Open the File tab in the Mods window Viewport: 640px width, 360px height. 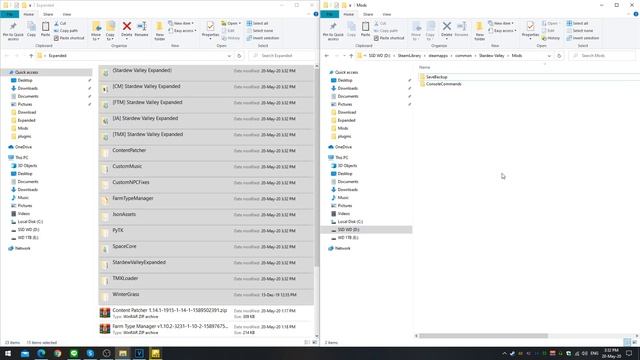pos(329,14)
